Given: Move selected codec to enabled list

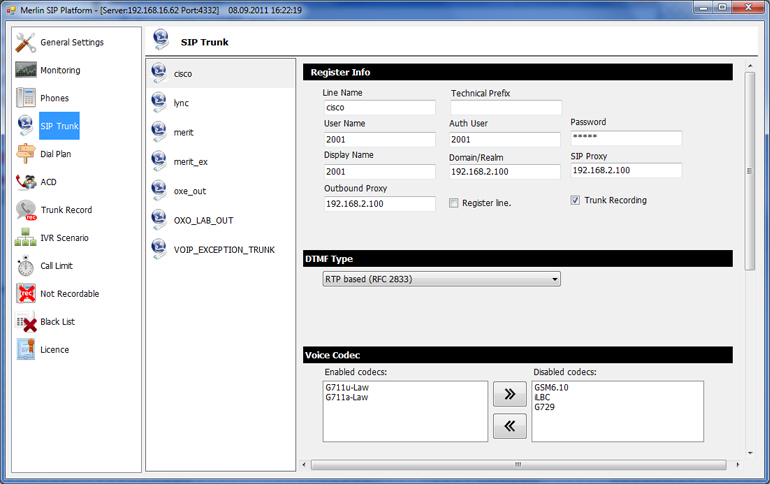Looking at the screenshot, I should (510, 426).
